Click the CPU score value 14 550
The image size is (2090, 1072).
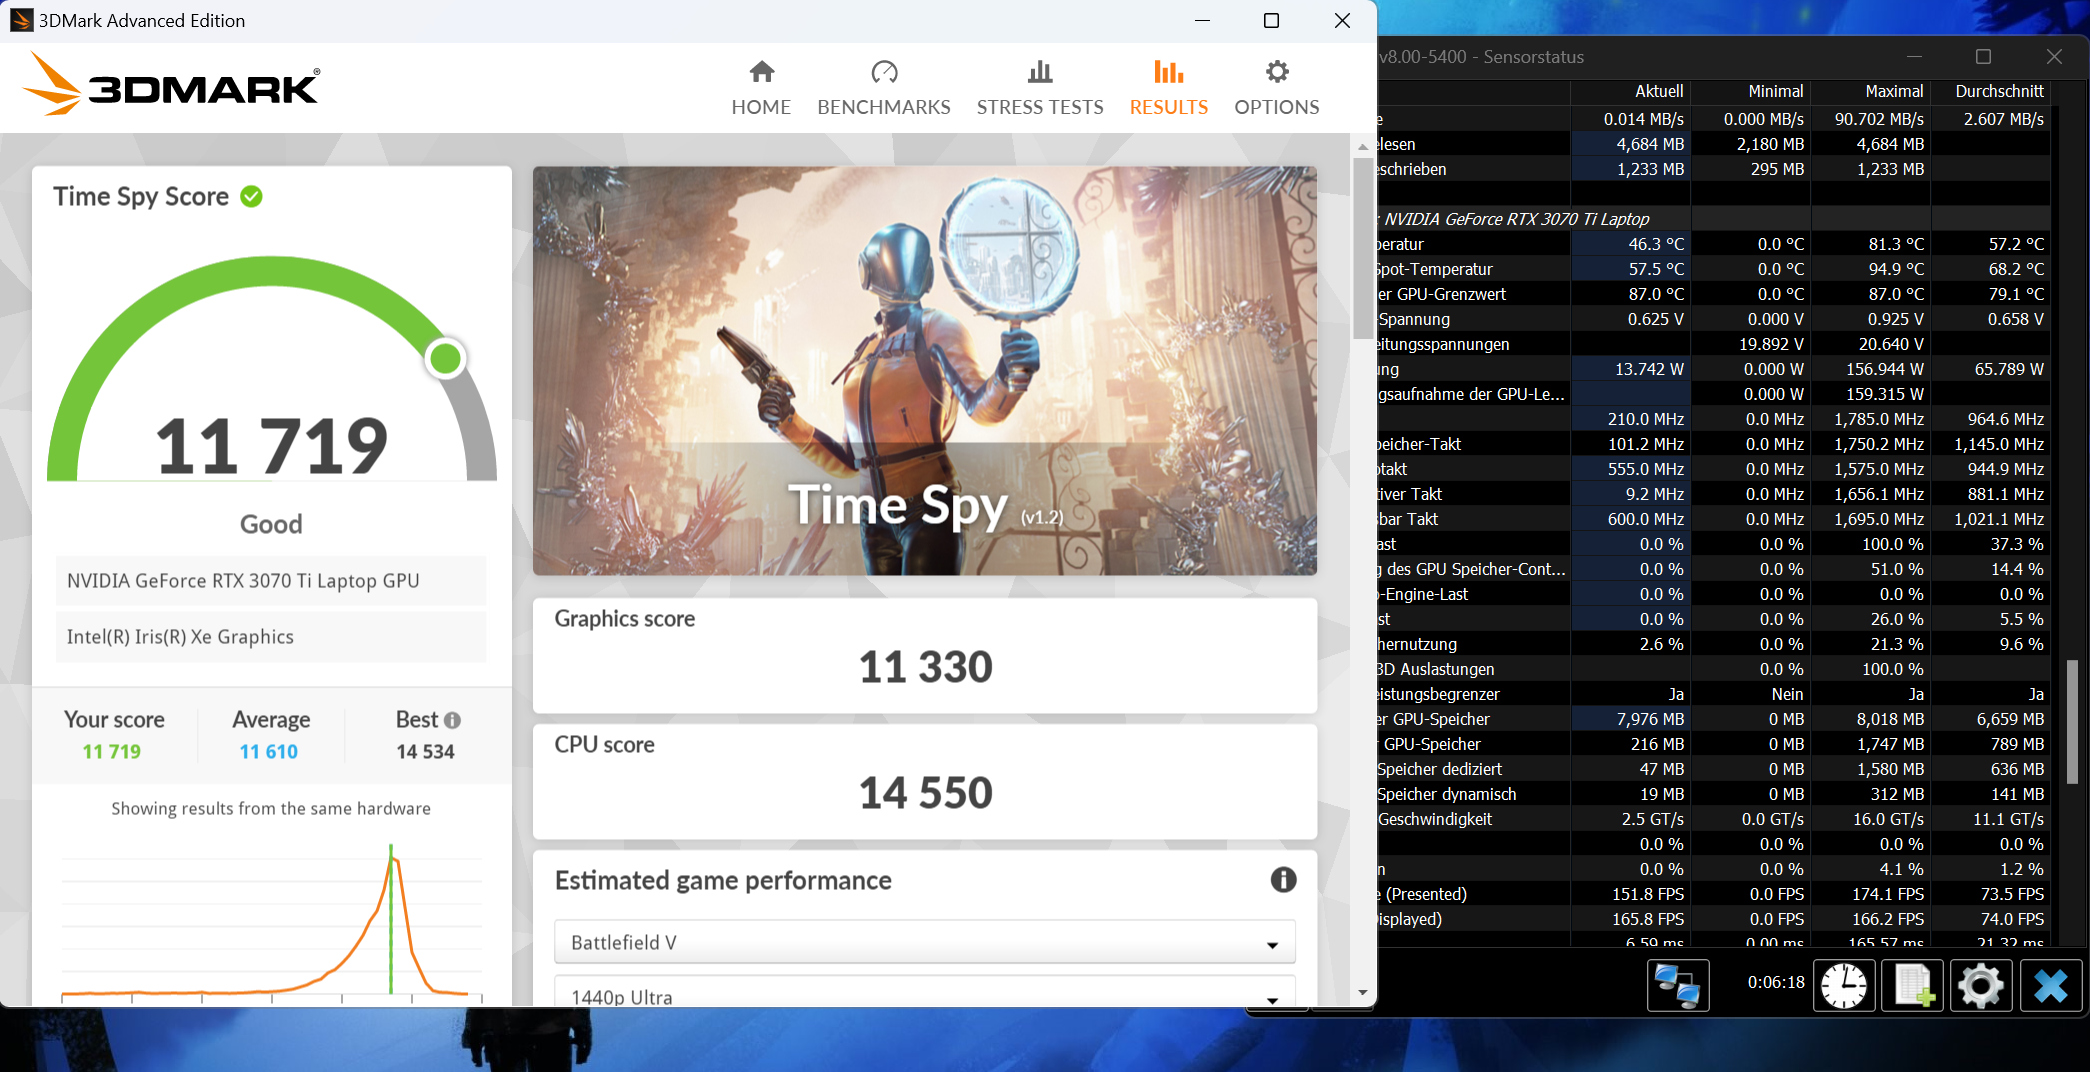click(925, 793)
